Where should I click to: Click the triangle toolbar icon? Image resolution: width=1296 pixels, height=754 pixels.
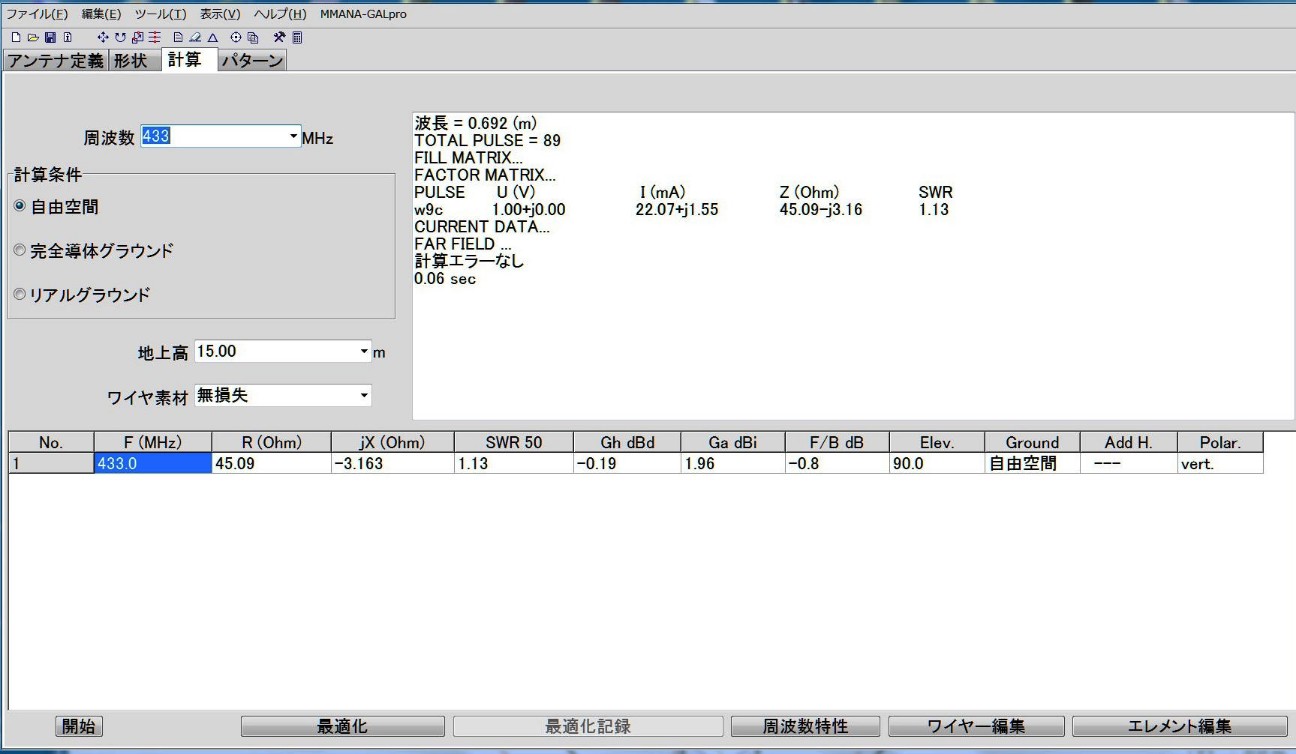(x=213, y=38)
